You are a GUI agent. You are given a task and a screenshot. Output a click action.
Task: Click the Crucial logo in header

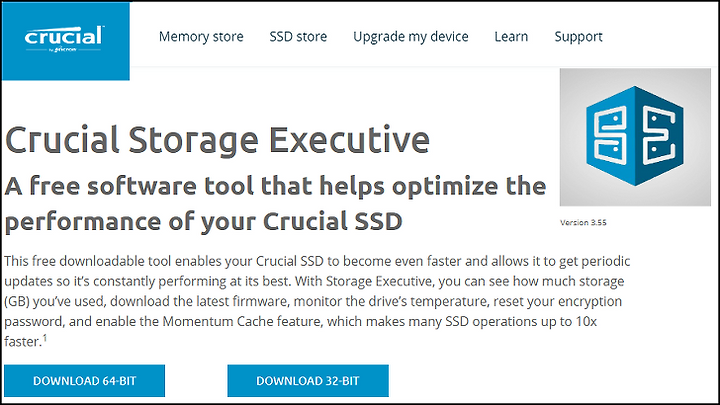tap(64, 39)
